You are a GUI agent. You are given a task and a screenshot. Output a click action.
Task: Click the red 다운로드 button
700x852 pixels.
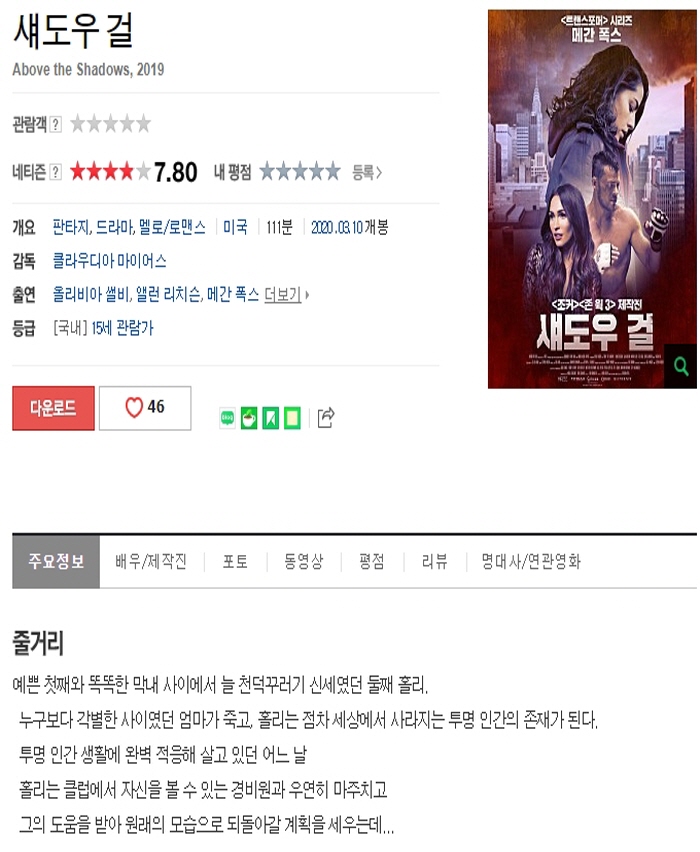click(x=53, y=408)
